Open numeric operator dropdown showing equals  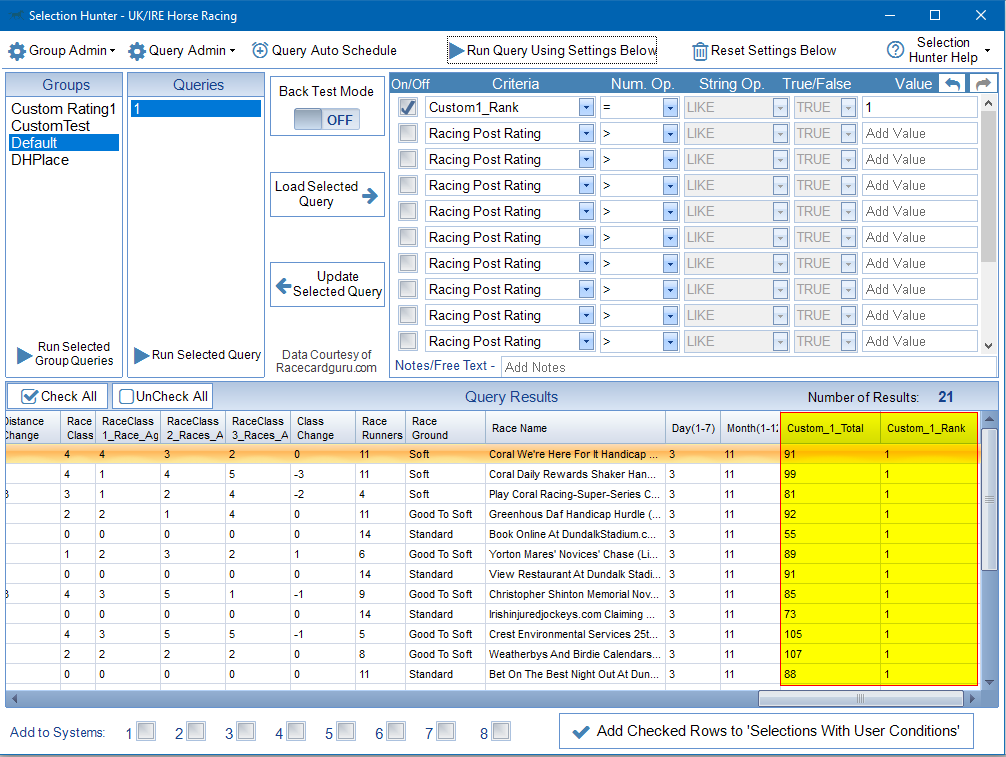coord(670,107)
